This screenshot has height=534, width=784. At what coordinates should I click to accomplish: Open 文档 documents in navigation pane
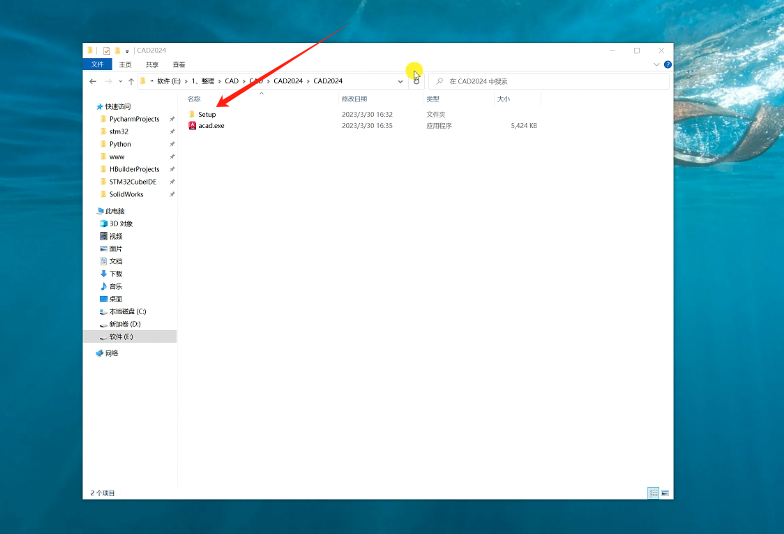[116, 261]
